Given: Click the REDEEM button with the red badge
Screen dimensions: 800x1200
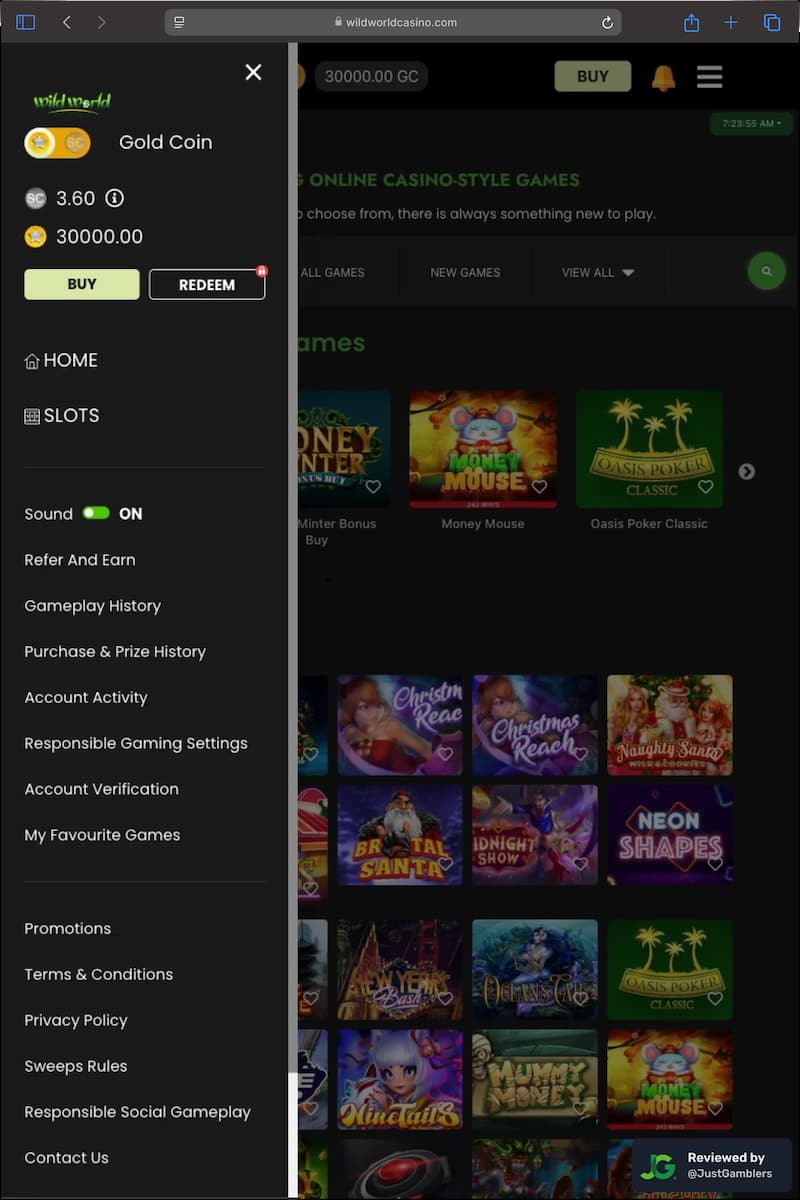Looking at the screenshot, I should [x=206, y=284].
